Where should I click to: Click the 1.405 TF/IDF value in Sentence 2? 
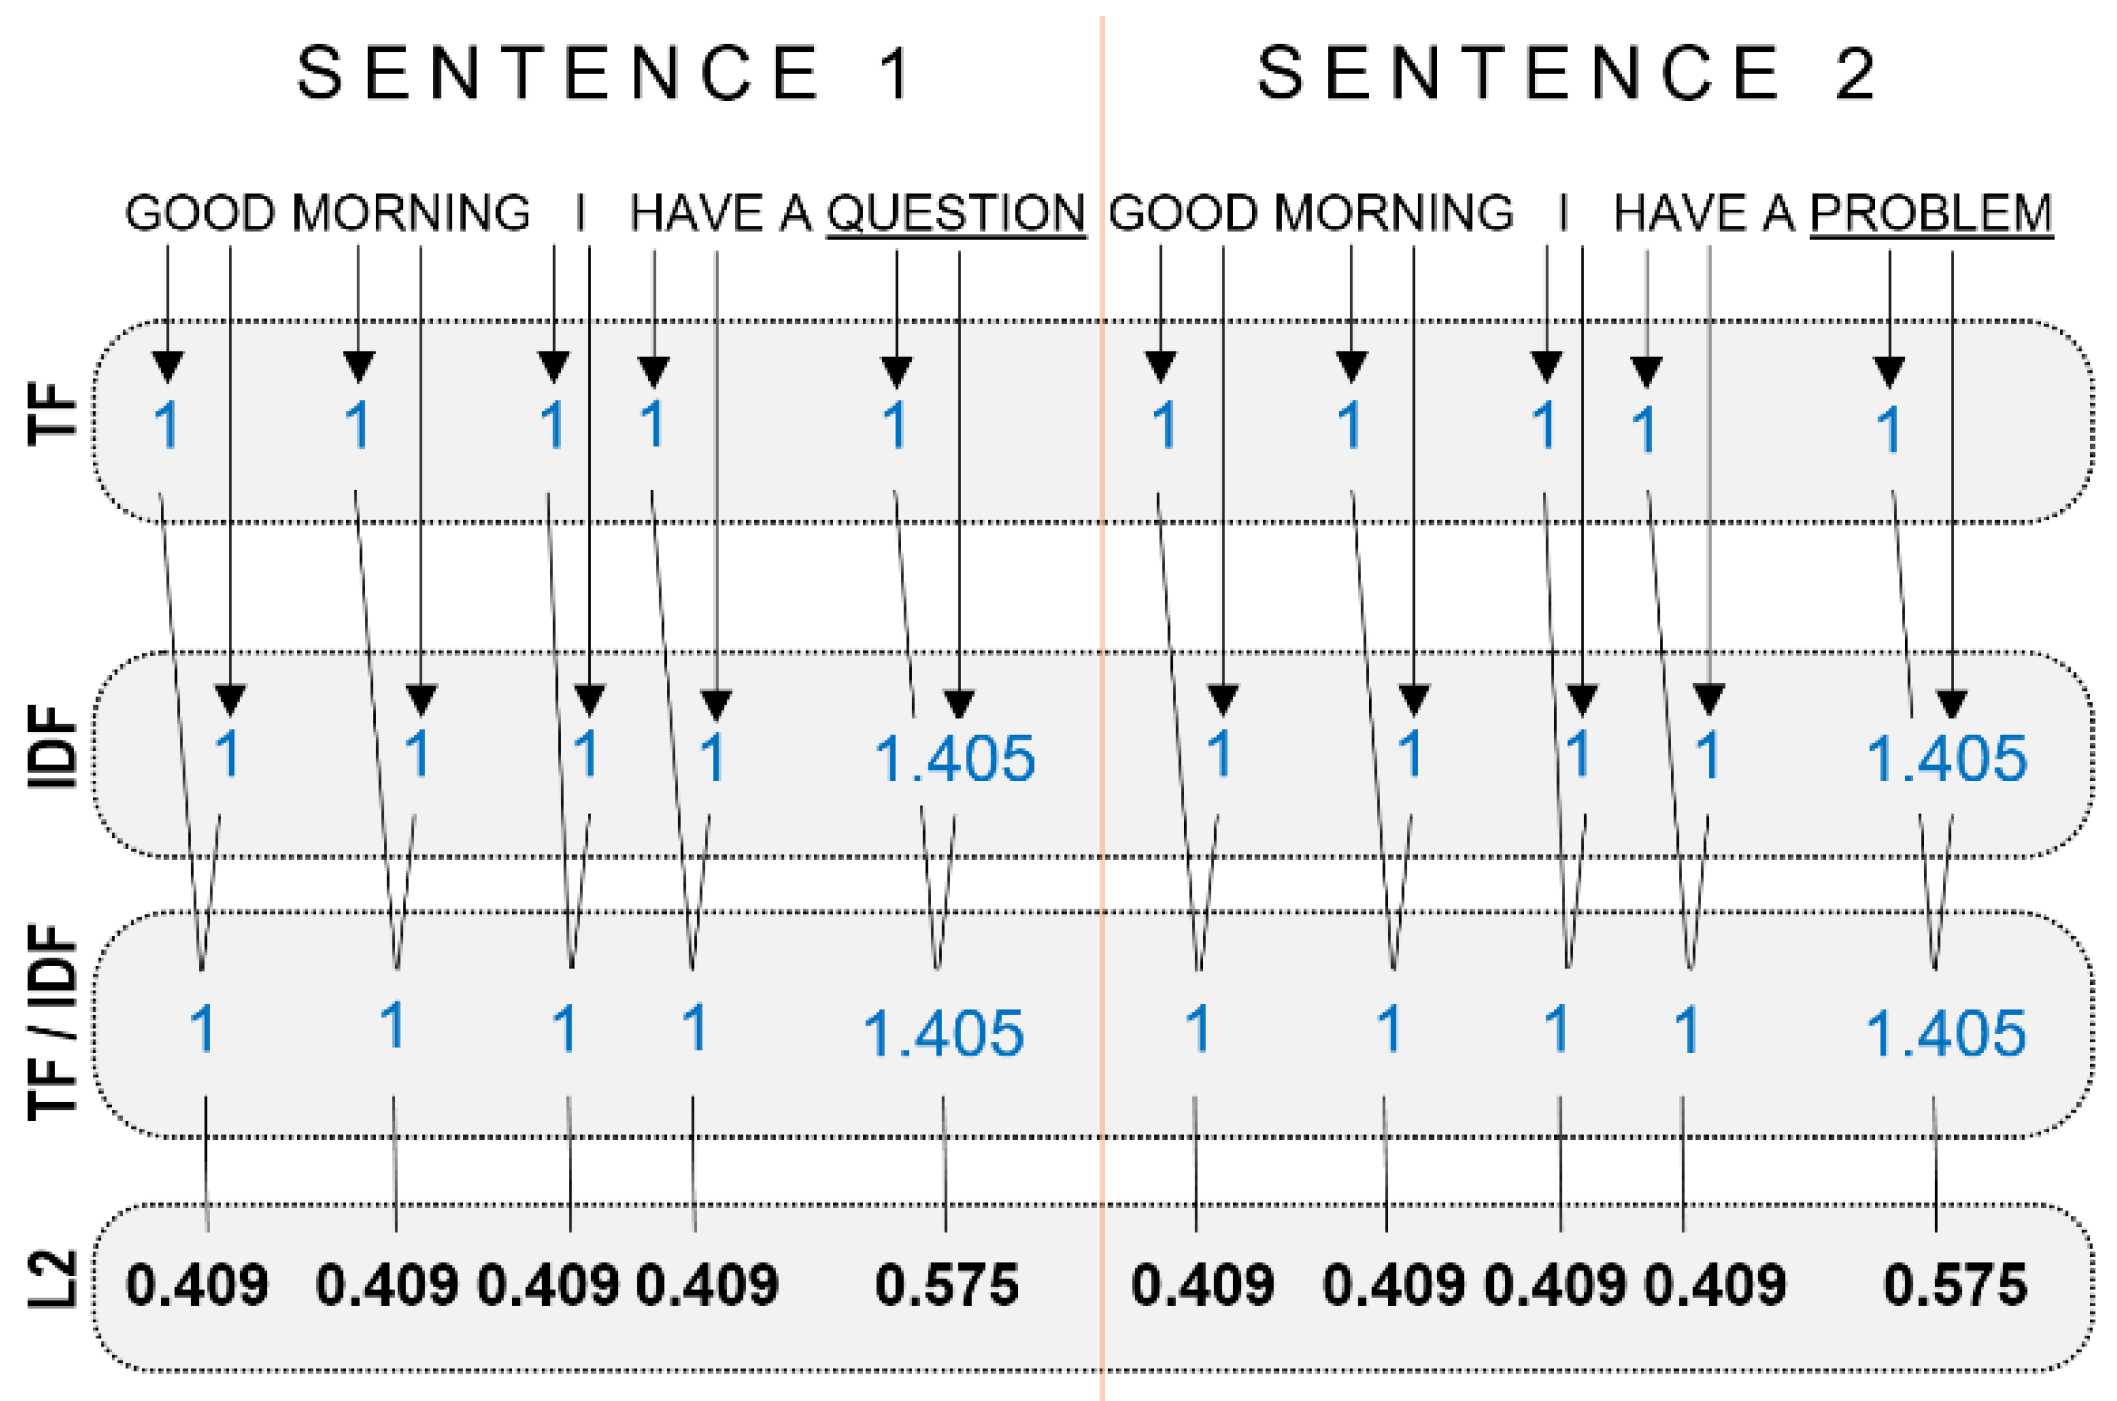point(1946,1033)
